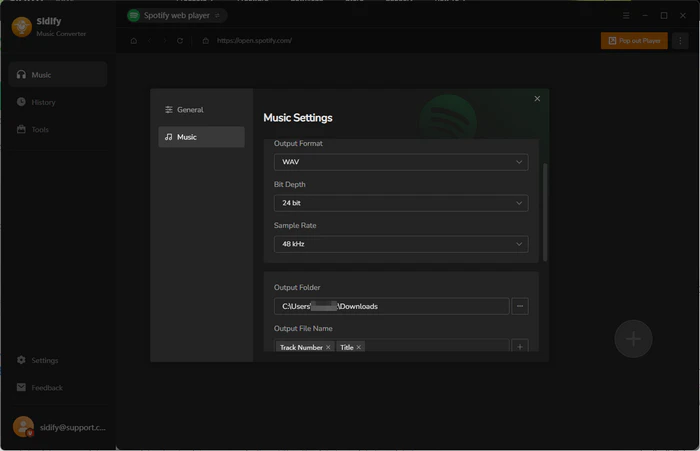
Task: Click the settings dialog scrollbar
Action: 545,213
